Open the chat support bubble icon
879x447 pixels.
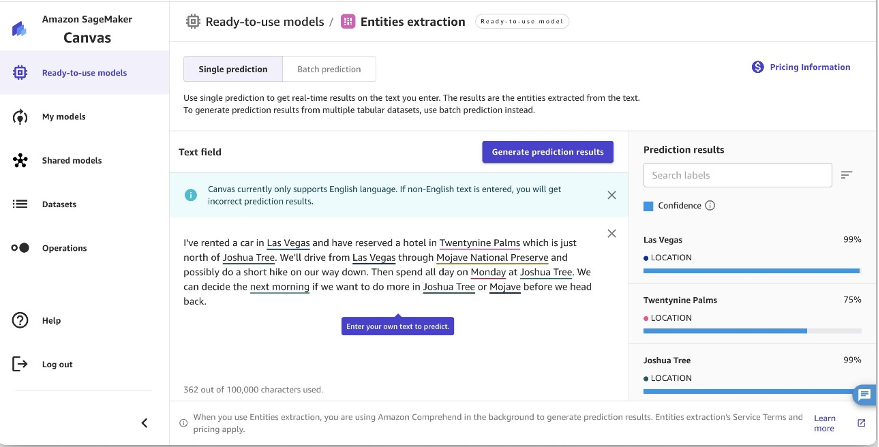pos(864,394)
